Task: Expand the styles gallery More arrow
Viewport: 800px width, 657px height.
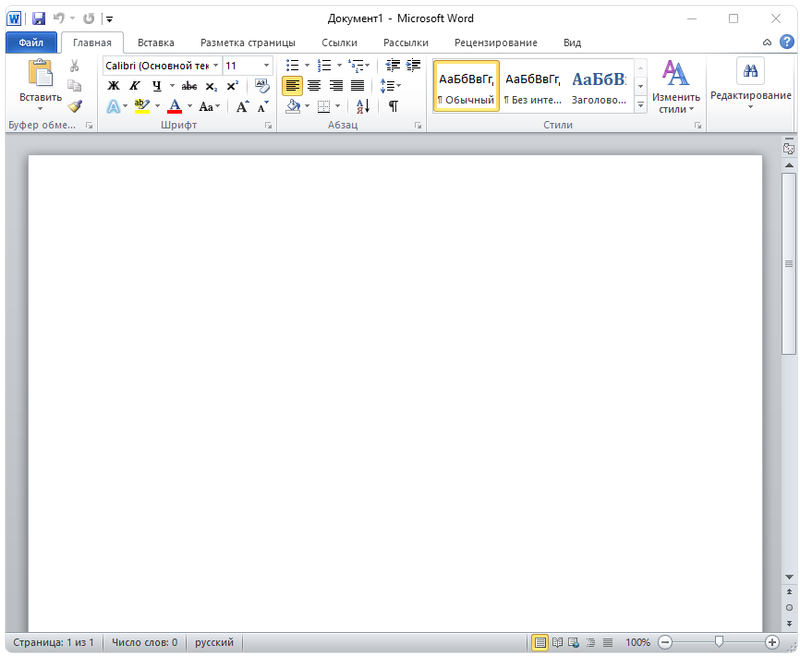Action: click(641, 105)
